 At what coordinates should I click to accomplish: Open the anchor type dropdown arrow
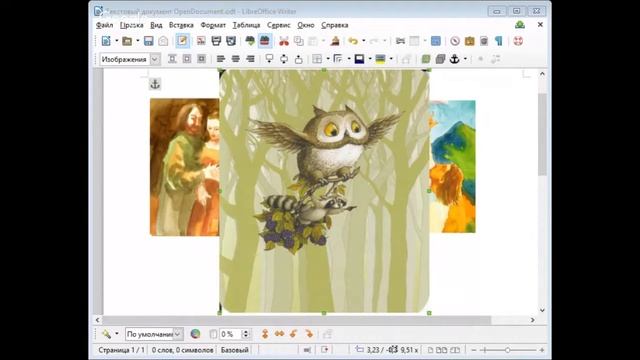(465, 59)
